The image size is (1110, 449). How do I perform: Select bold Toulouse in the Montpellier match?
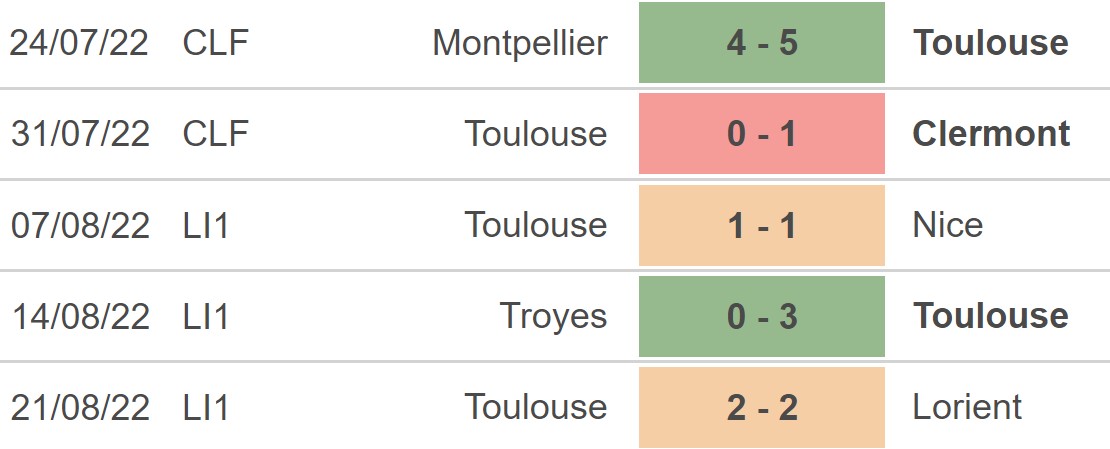point(991,43)
